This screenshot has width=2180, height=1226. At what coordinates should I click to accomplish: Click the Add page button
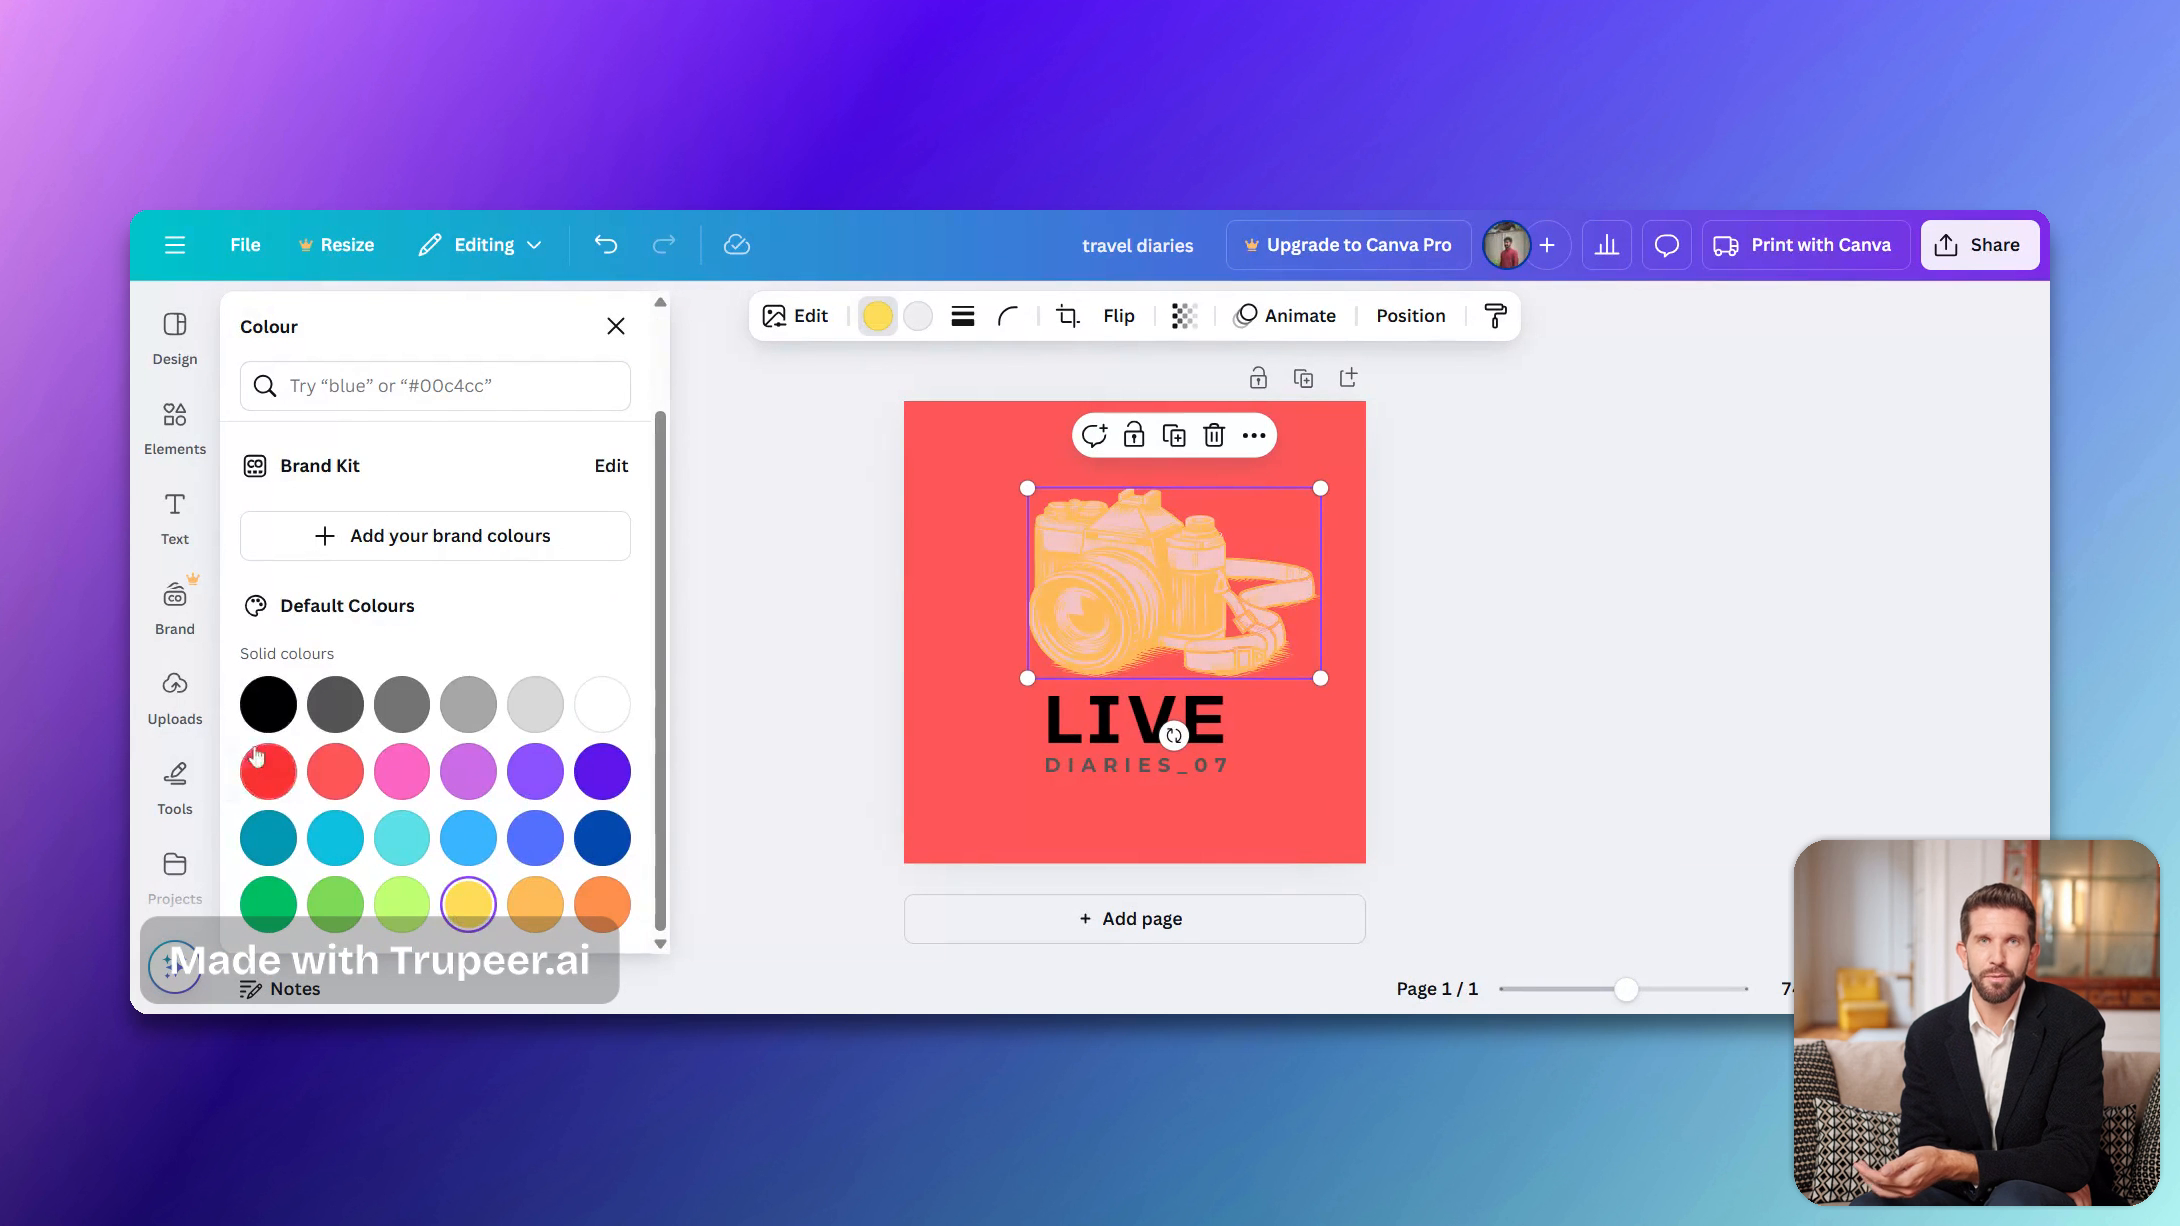[x=1134, y=918]
